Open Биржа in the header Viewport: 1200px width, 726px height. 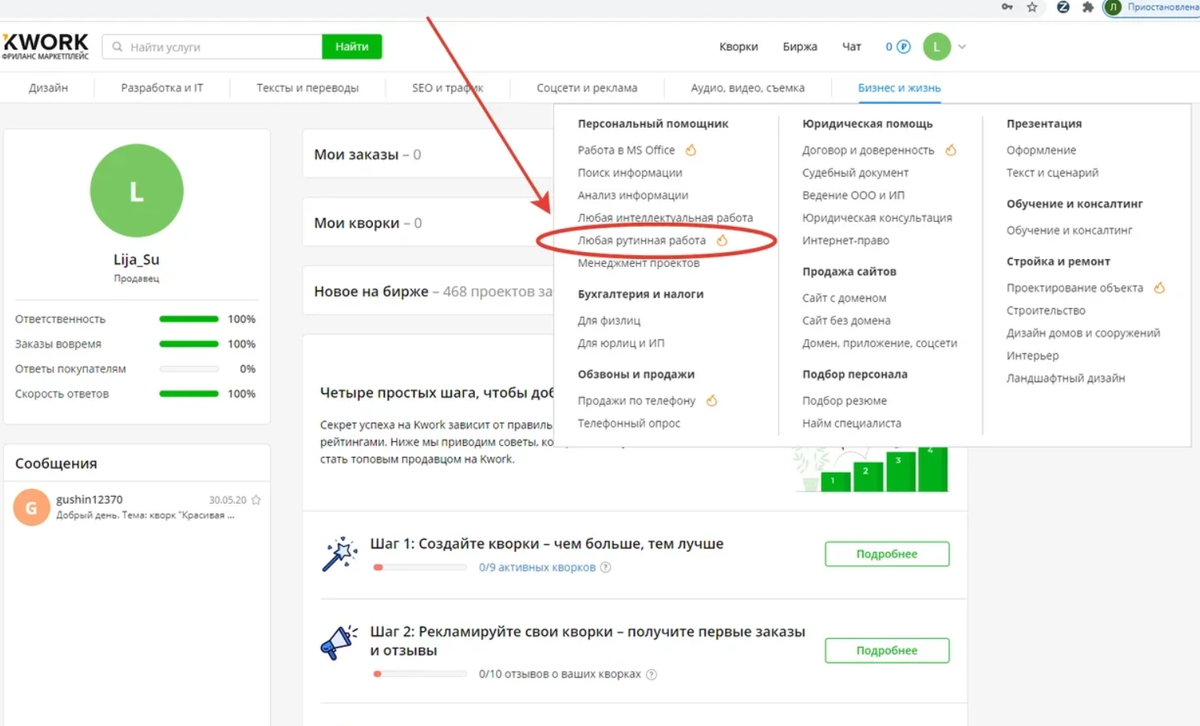[800, 47]
